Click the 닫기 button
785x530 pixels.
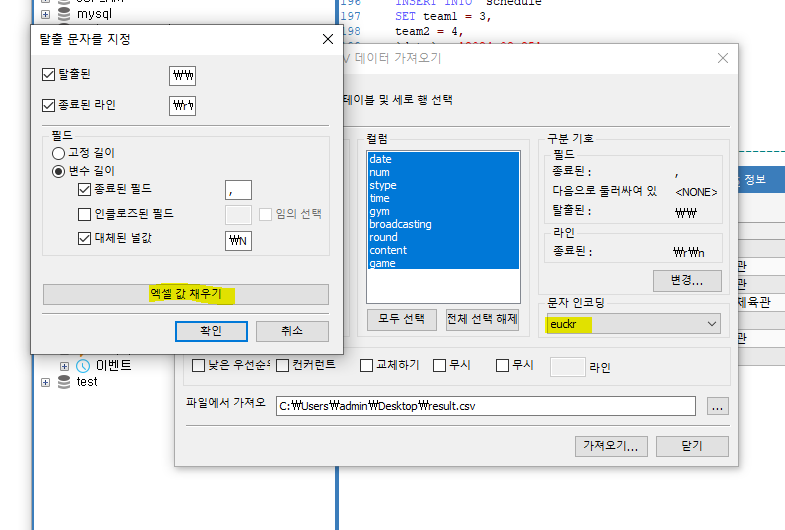[x=692, y=446]
